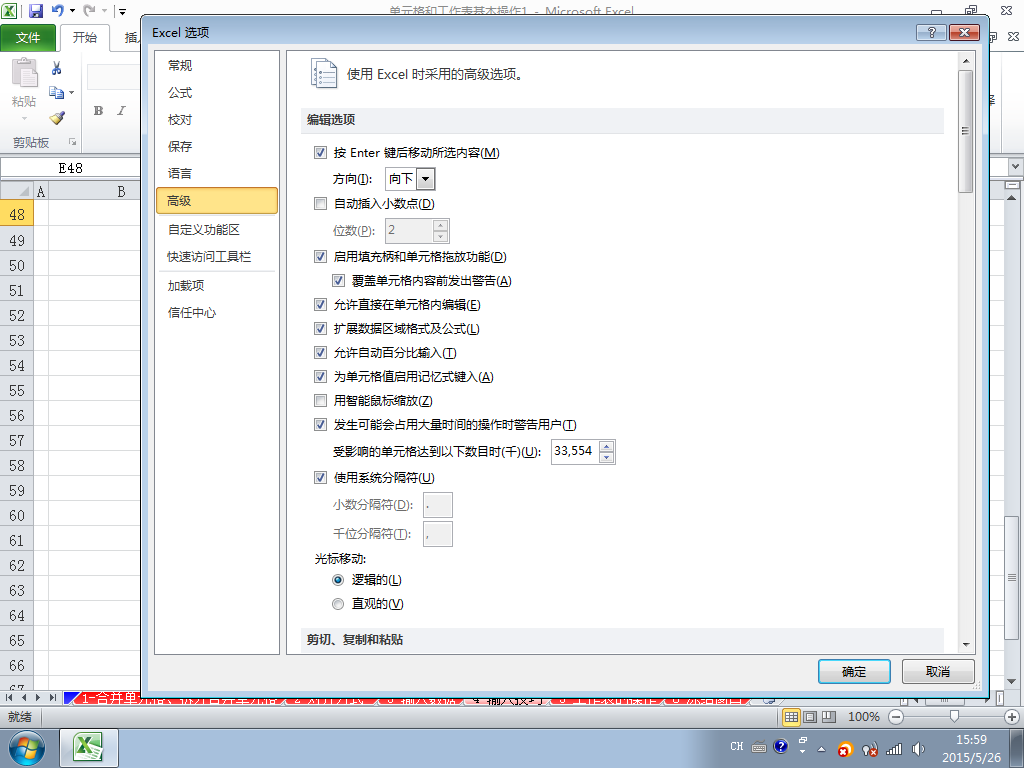Select 信任中心 category

pyautogui.click(x=217, y=312)
